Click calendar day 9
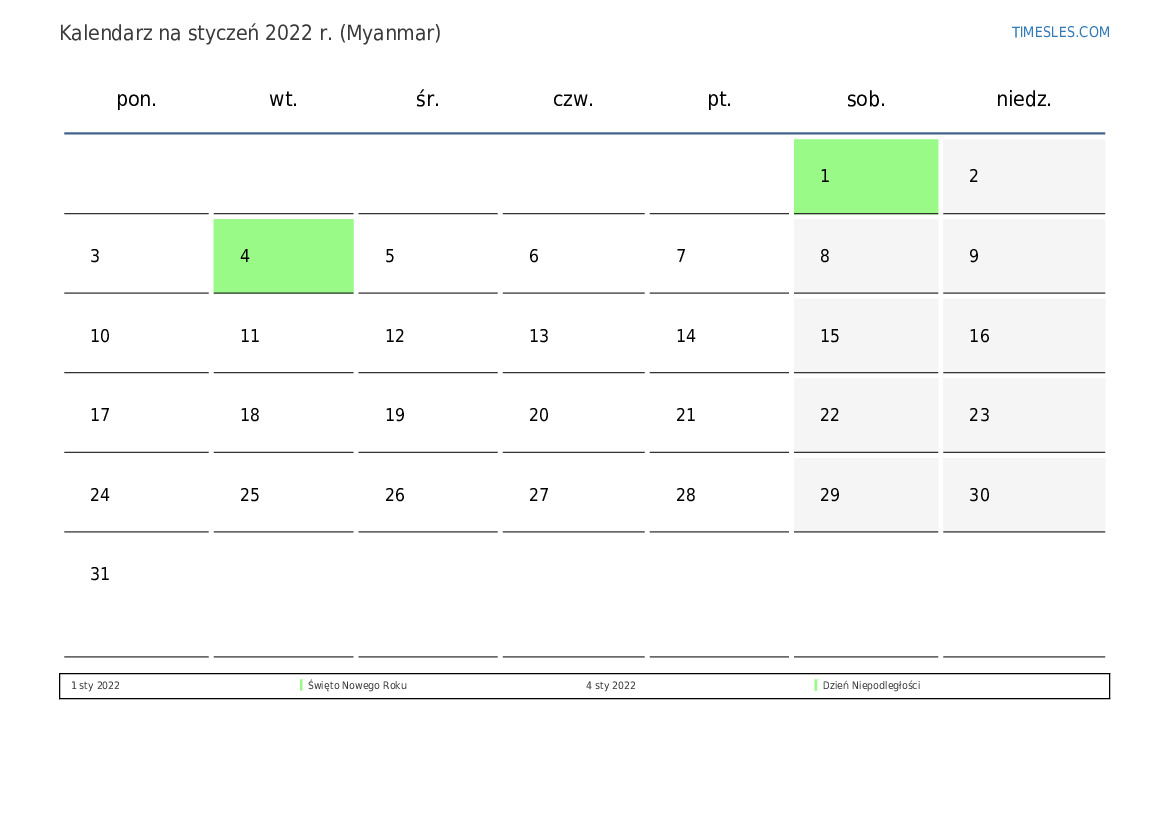1169x827 pixels. (x=1024, y=256)
